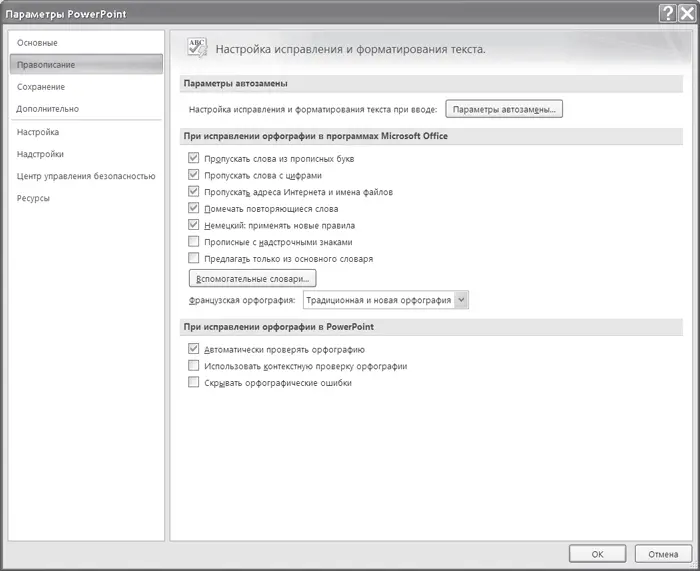700x571 pixels.
Task: Open the Дополнительно settings category
Action: [48, 109]
